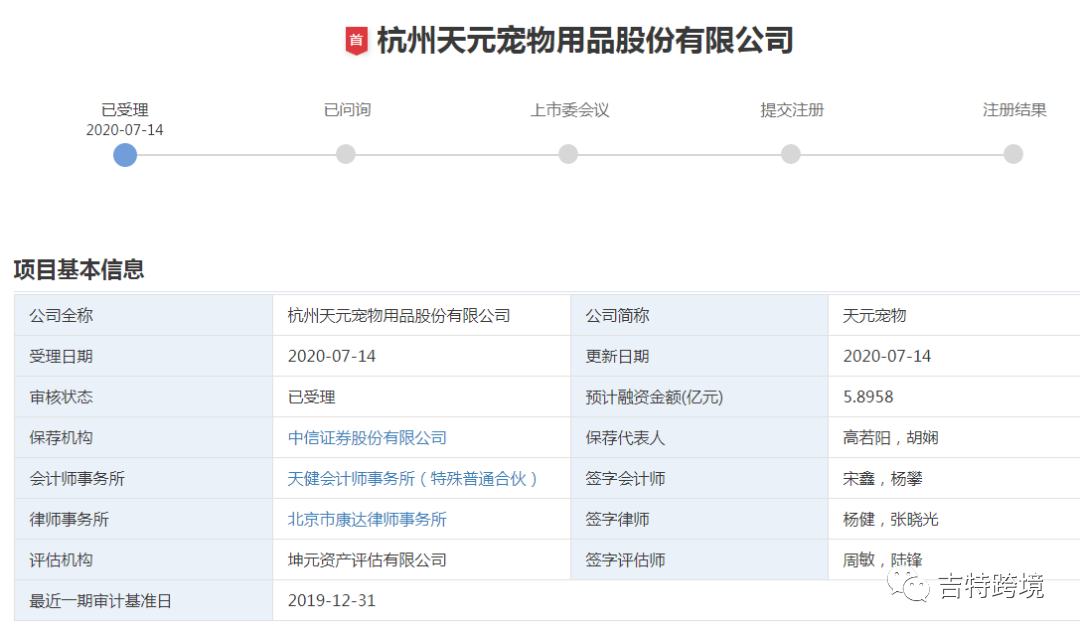Click the 注册结果 stage label
This screenshot has width=1080, height=634.
click(x=1013, y=110)
